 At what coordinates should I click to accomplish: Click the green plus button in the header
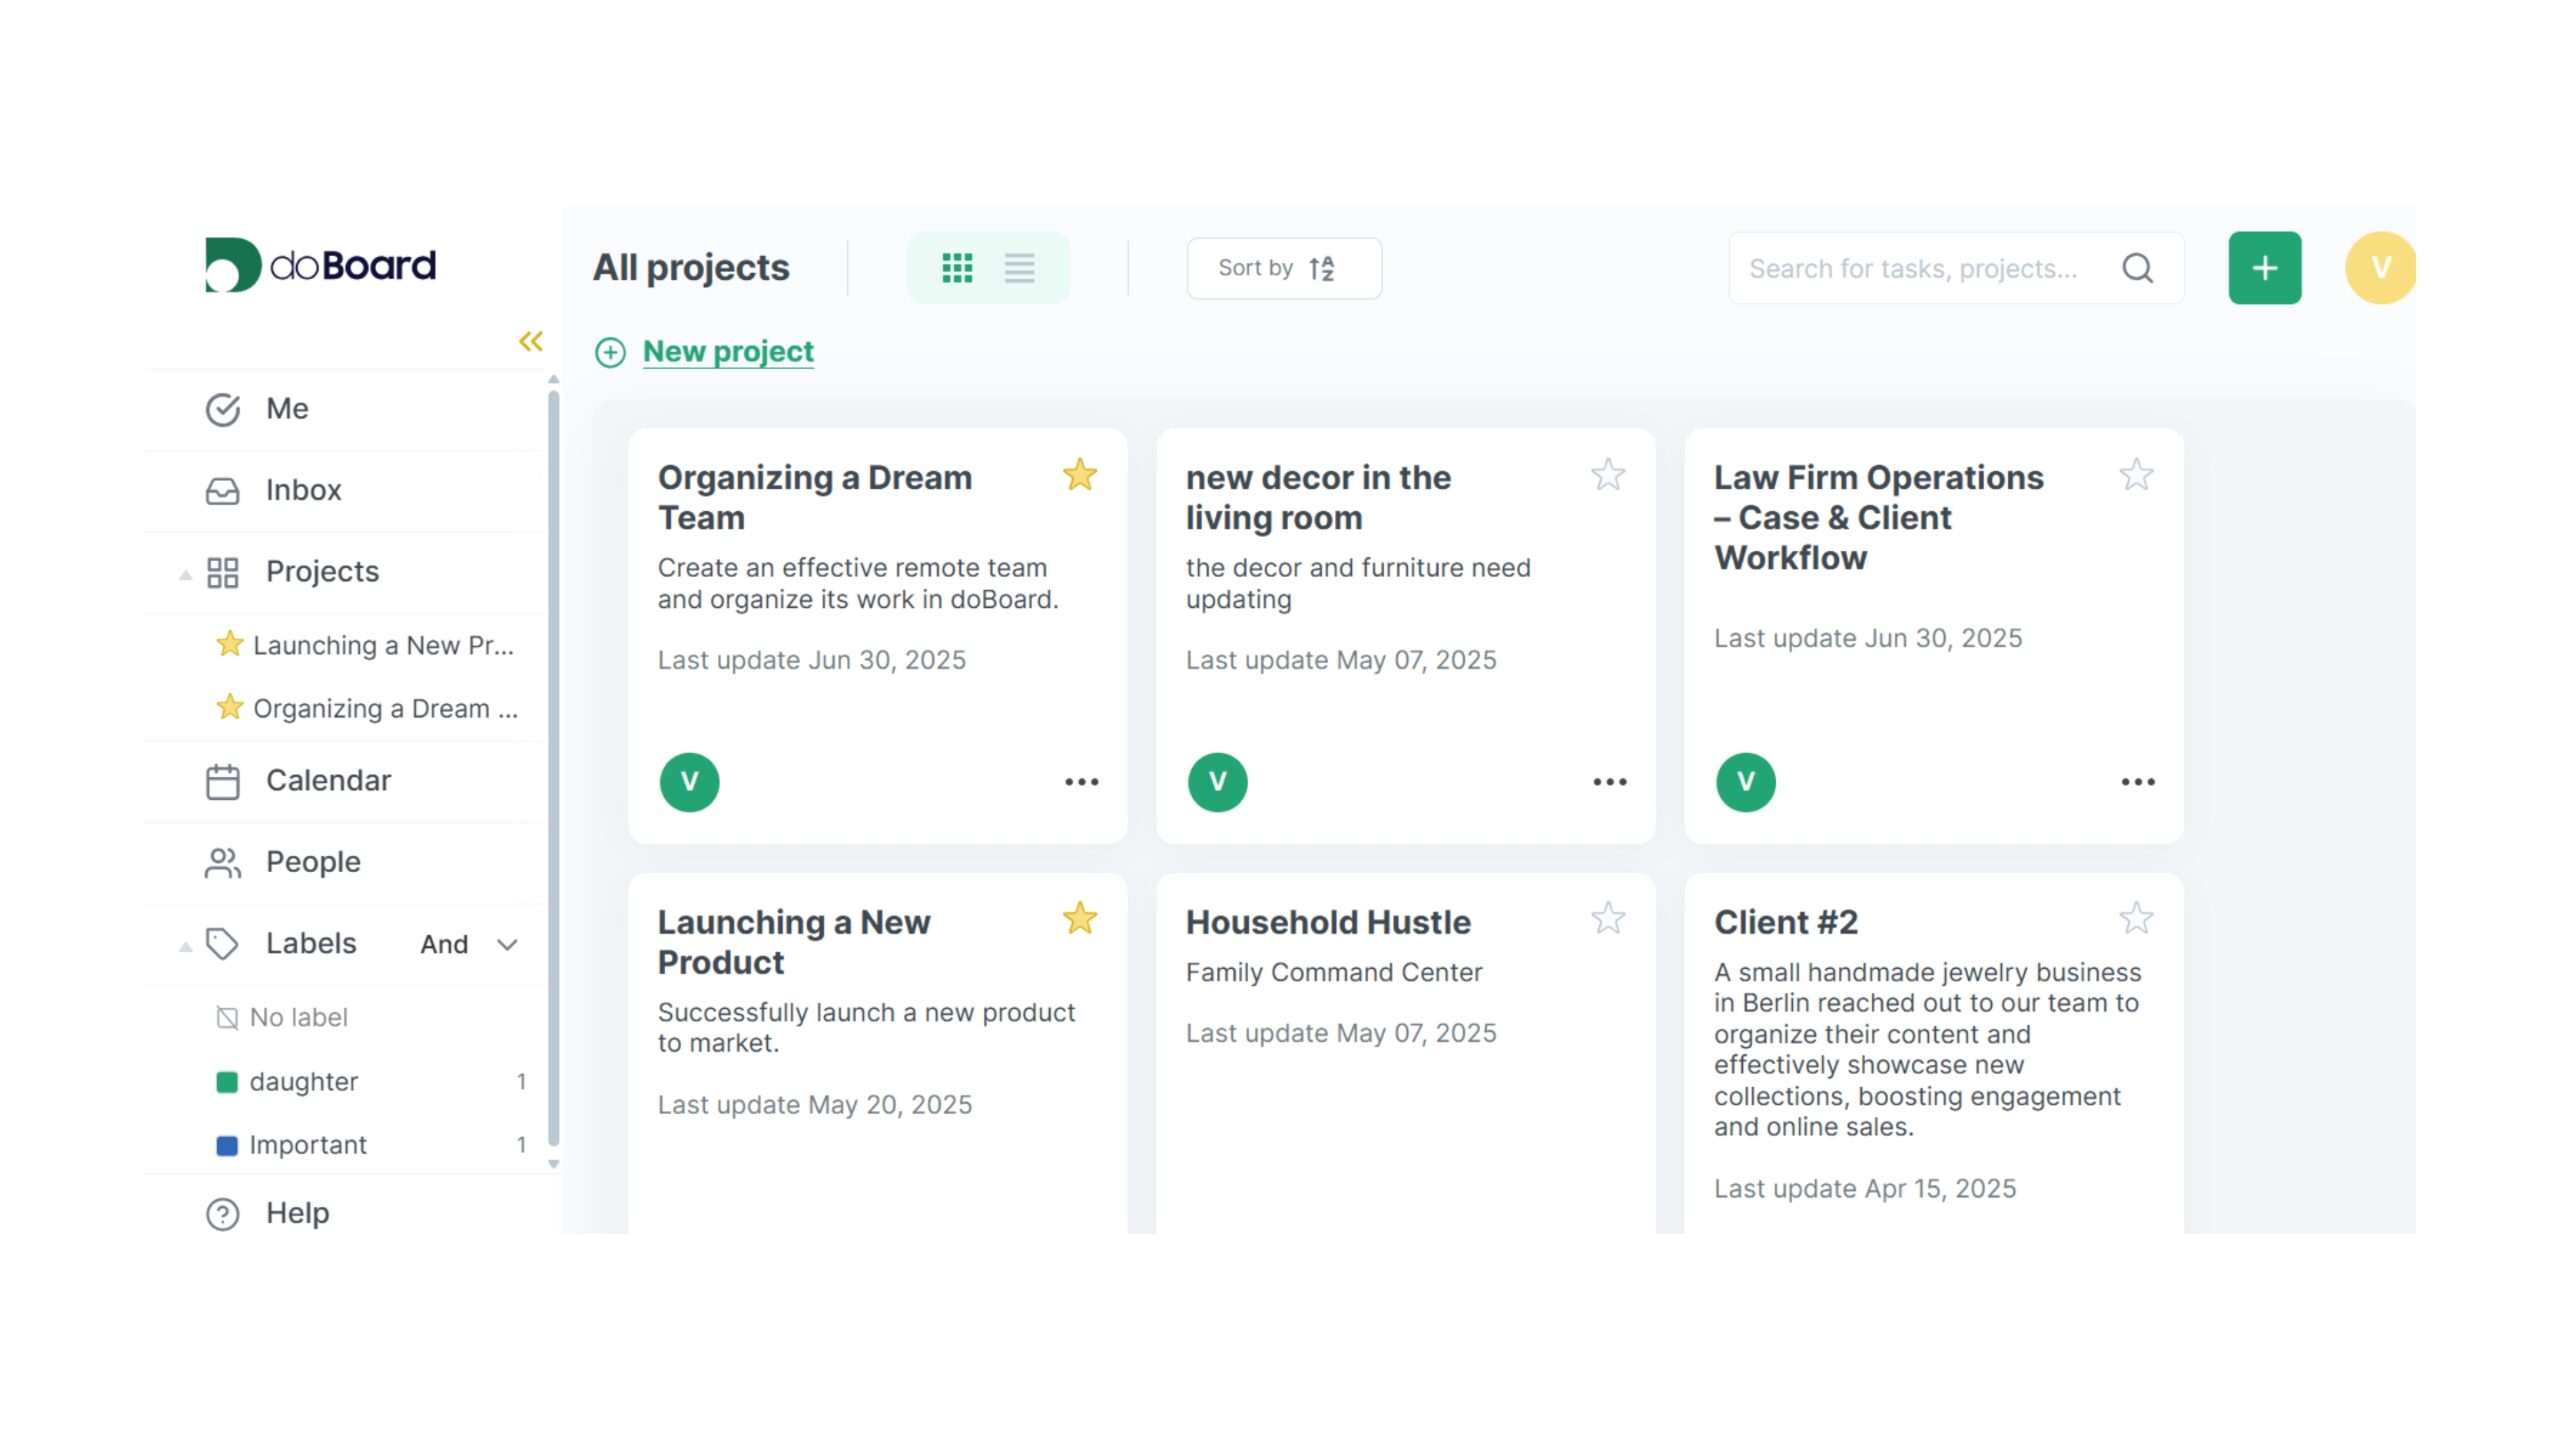[2264, 266]
